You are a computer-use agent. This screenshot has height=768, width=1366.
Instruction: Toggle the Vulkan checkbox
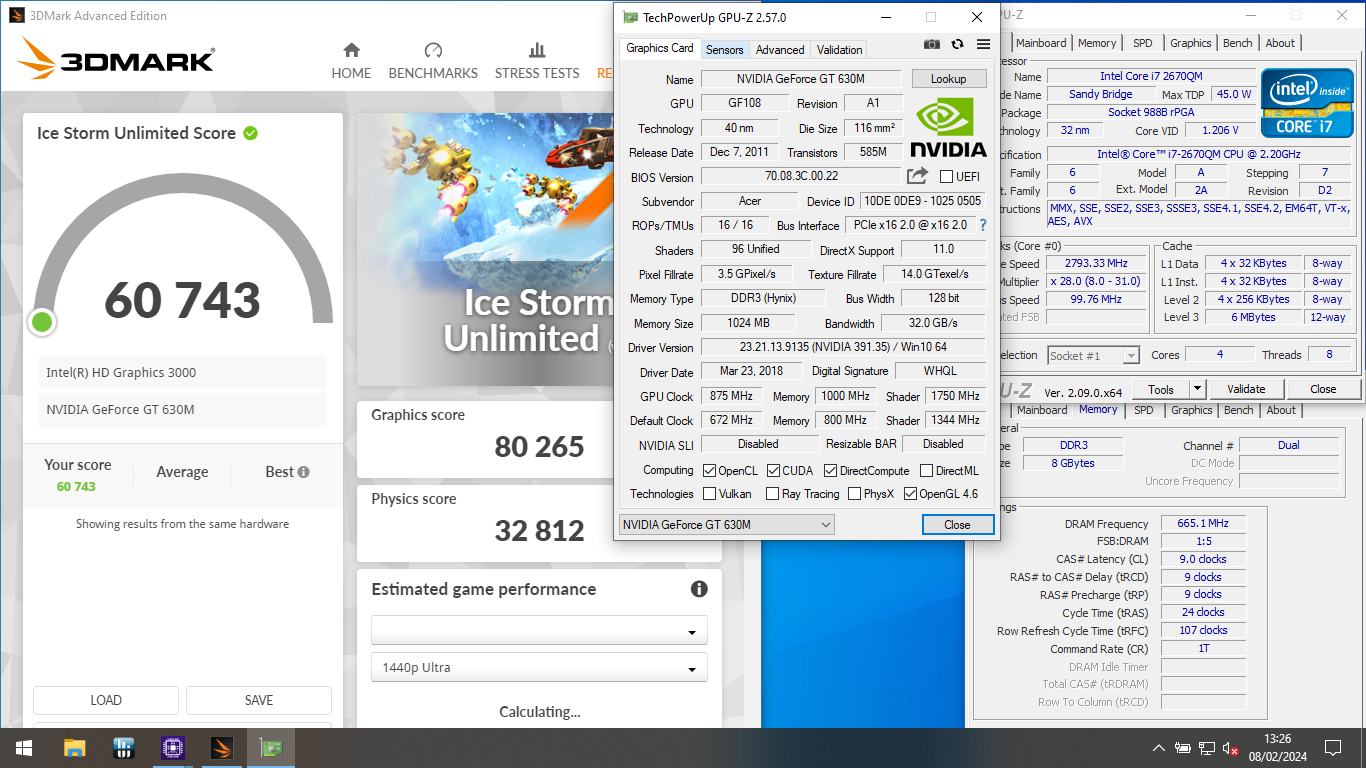(x=709, y=494)
